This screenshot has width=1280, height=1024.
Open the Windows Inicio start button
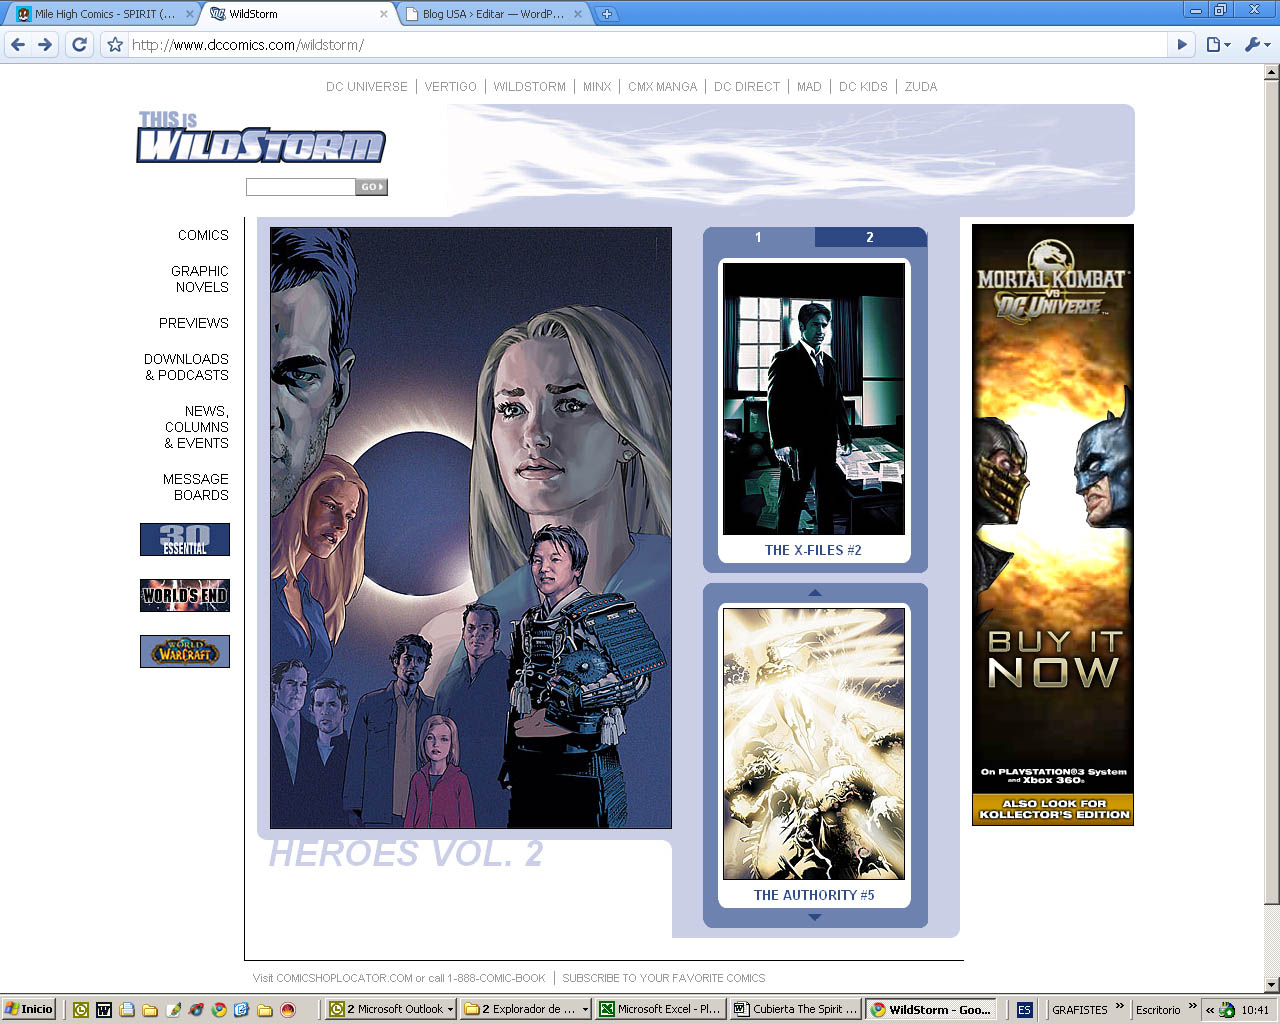[28, 1009]
